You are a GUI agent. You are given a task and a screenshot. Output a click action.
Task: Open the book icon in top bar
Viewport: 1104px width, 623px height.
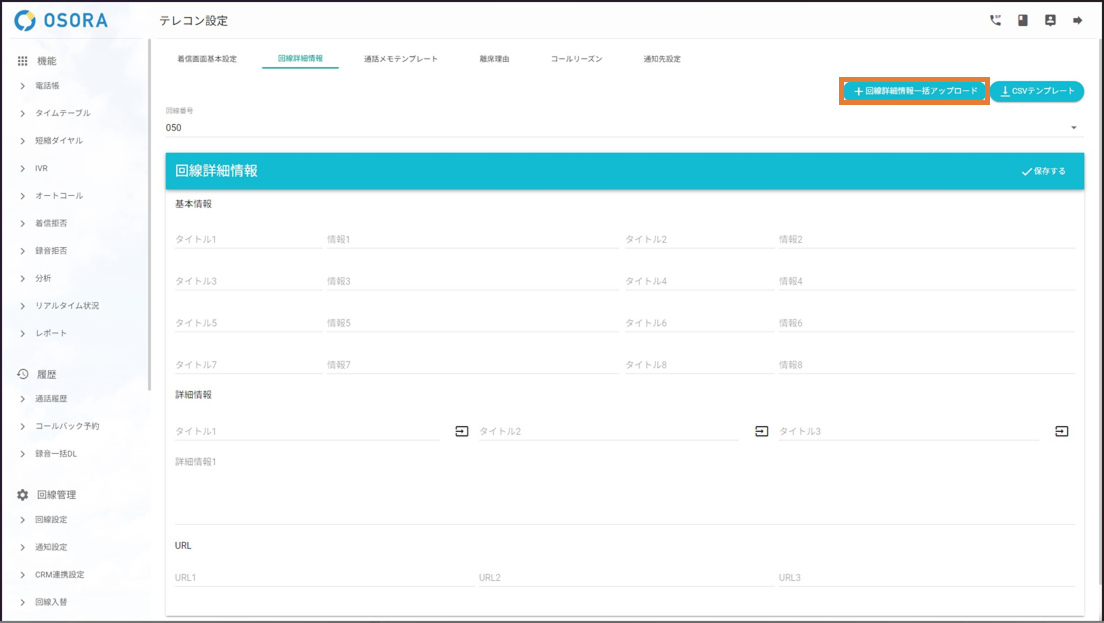tap(1023, 20)
